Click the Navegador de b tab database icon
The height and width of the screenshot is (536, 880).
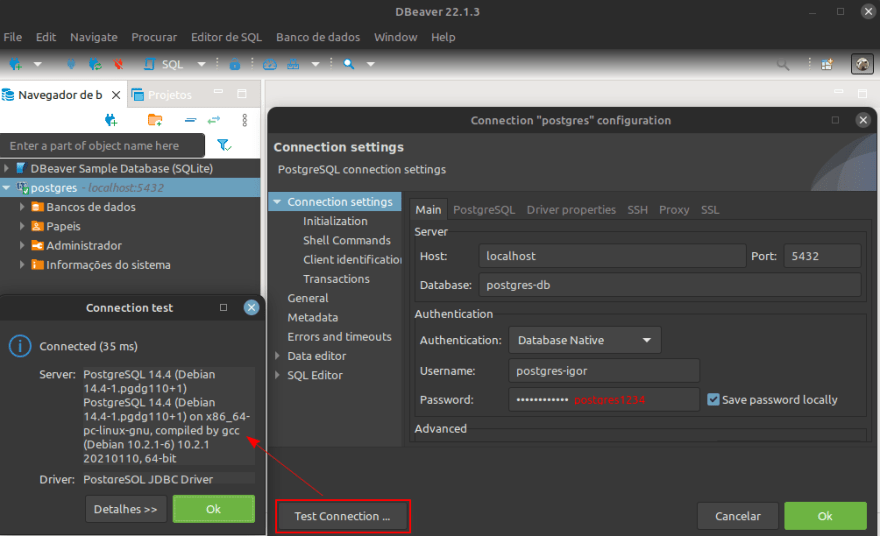tap(8, 95)
